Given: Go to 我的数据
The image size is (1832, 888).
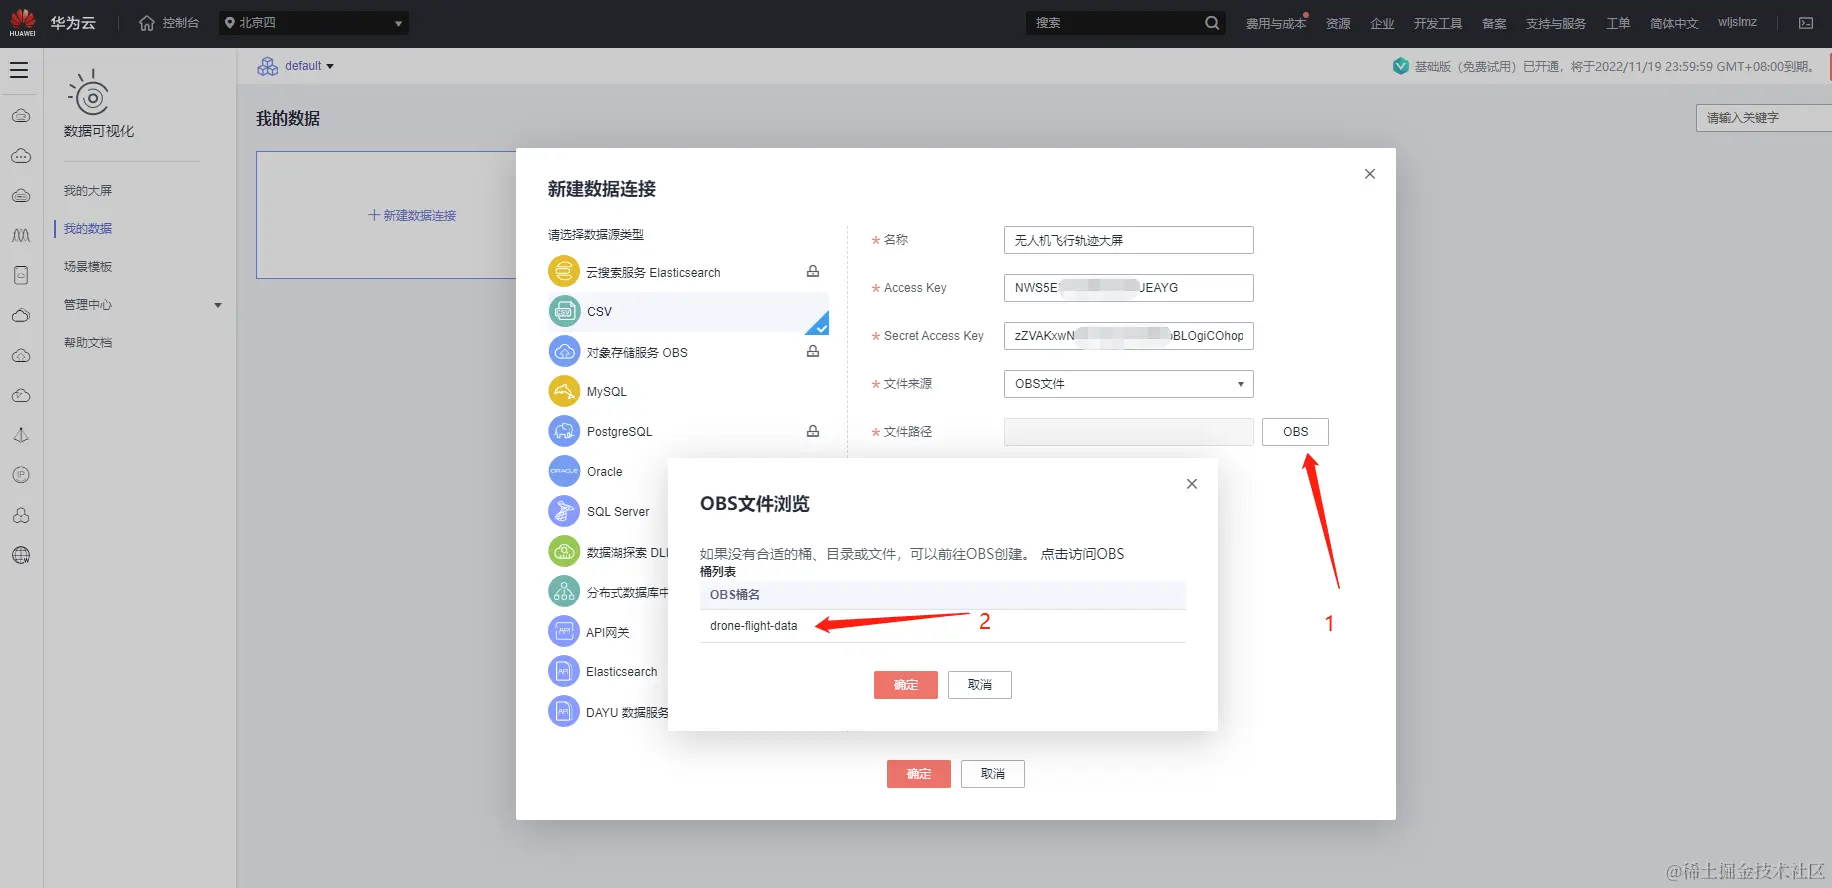Looking at the screenshot, I should coord(88,228).
